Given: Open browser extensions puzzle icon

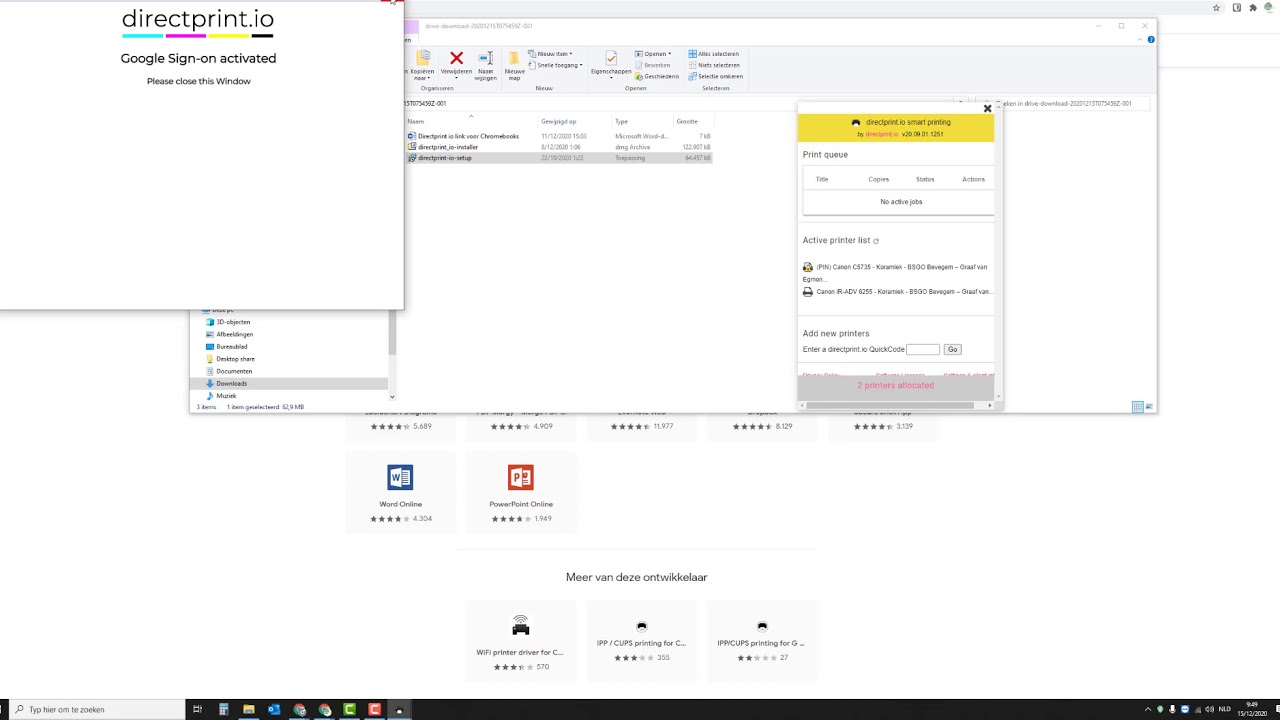Looking at the screenshot, I should point(1253,7).
